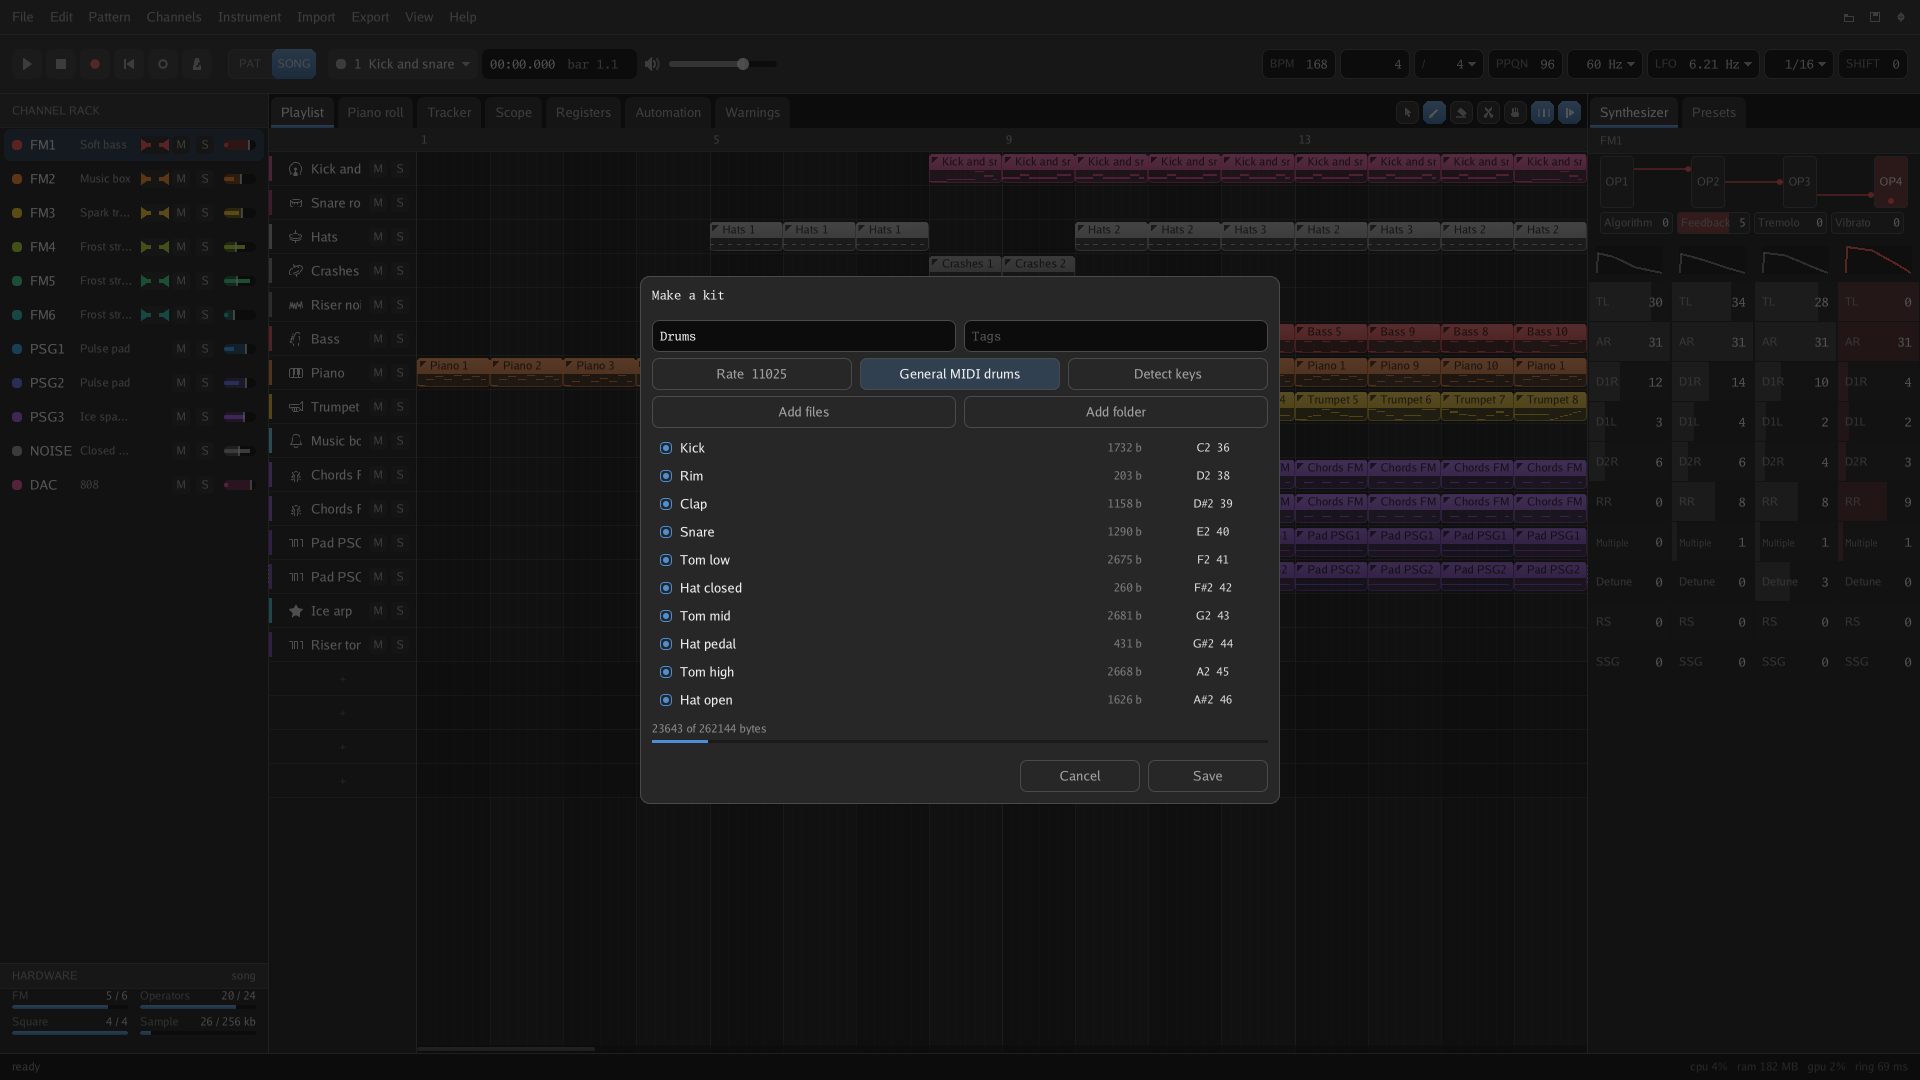Open the Presets tab
Screen dimensions: 1920x1080
1714,113
